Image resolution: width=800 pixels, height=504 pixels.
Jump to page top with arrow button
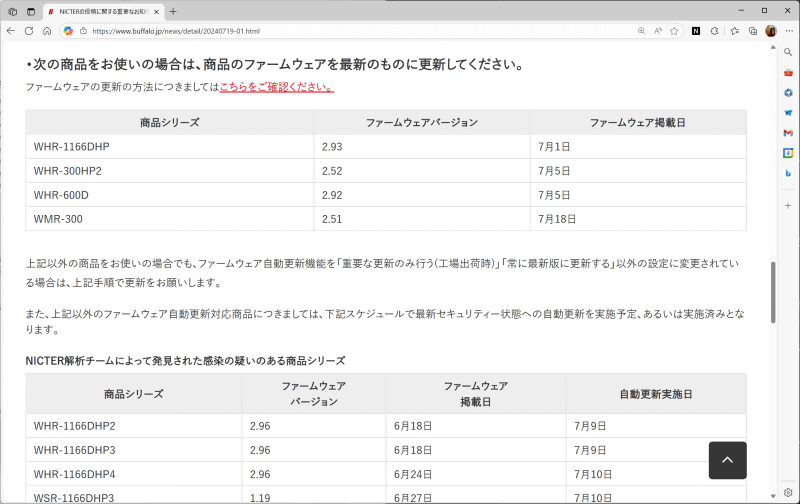[x=728, y=460]
